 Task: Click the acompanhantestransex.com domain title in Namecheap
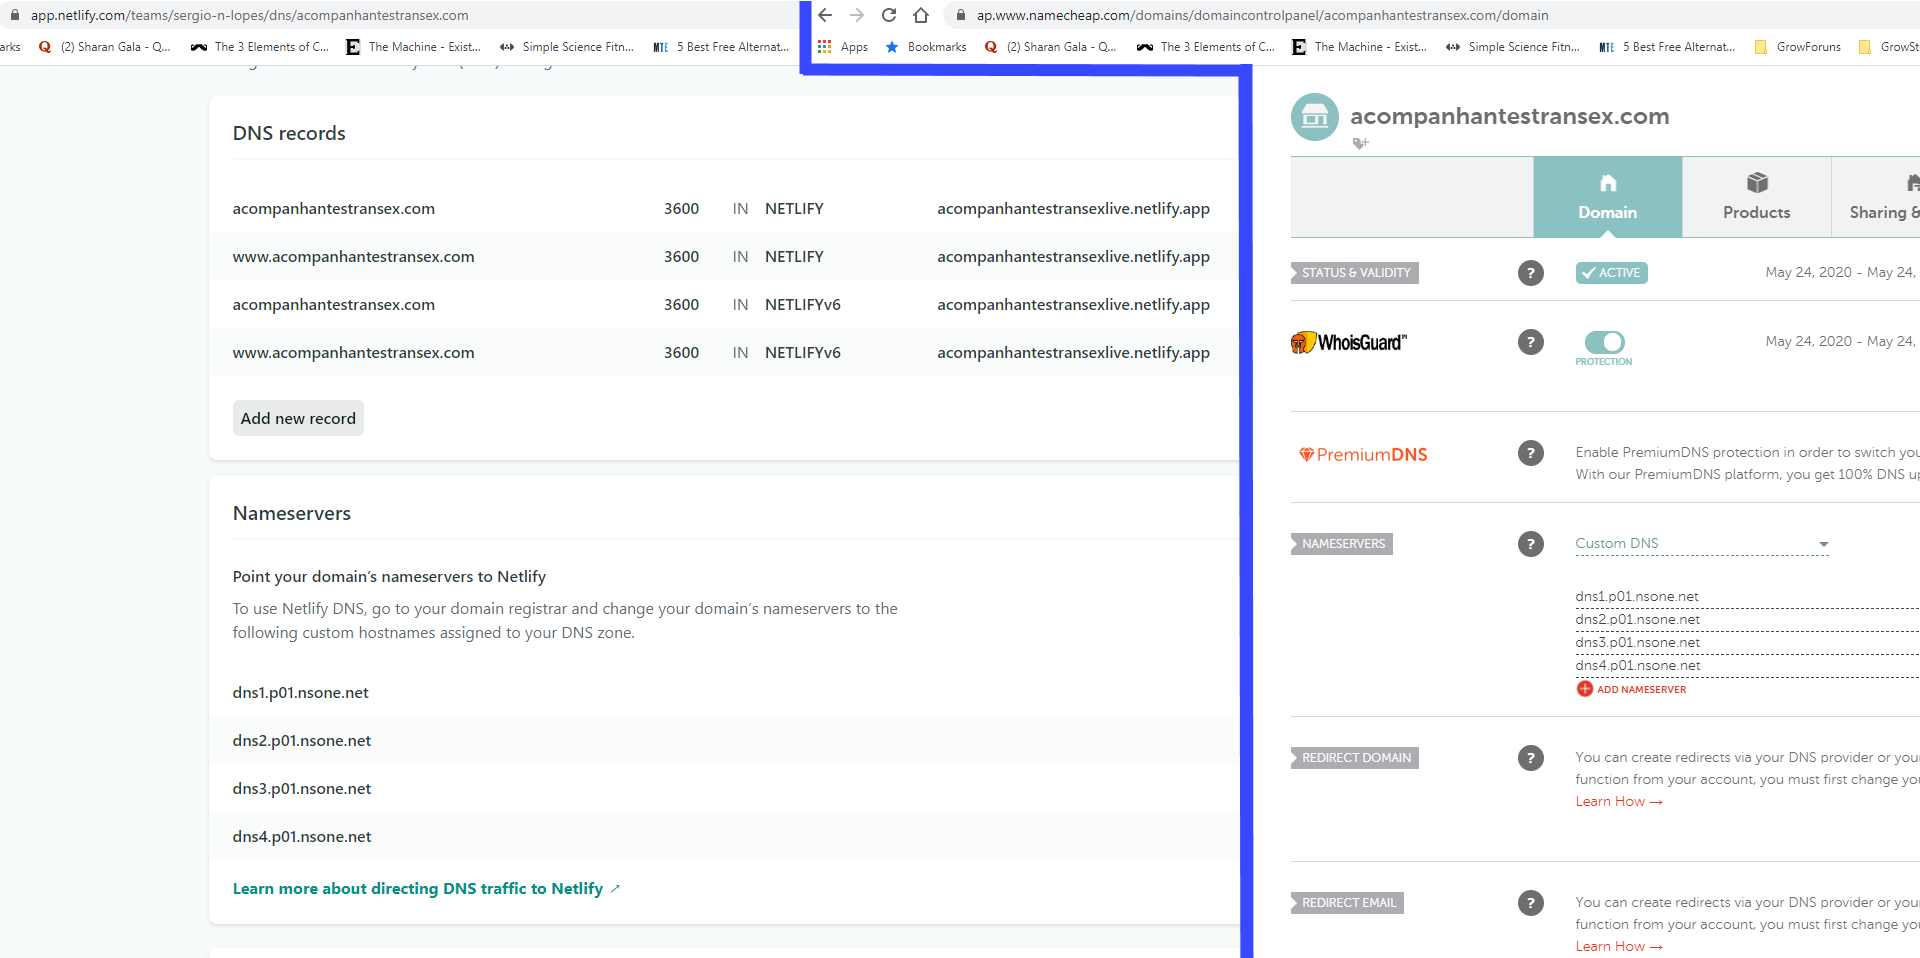coord(1509,116)
